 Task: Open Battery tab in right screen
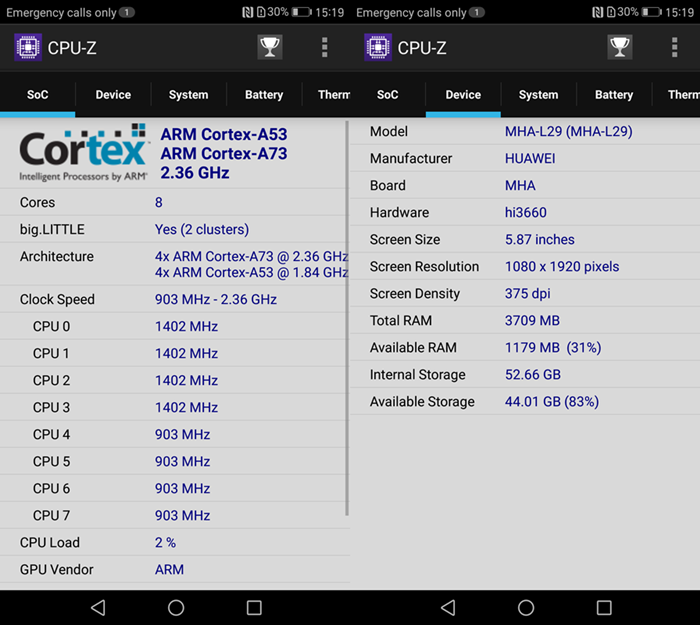click(x=614, y=95)
